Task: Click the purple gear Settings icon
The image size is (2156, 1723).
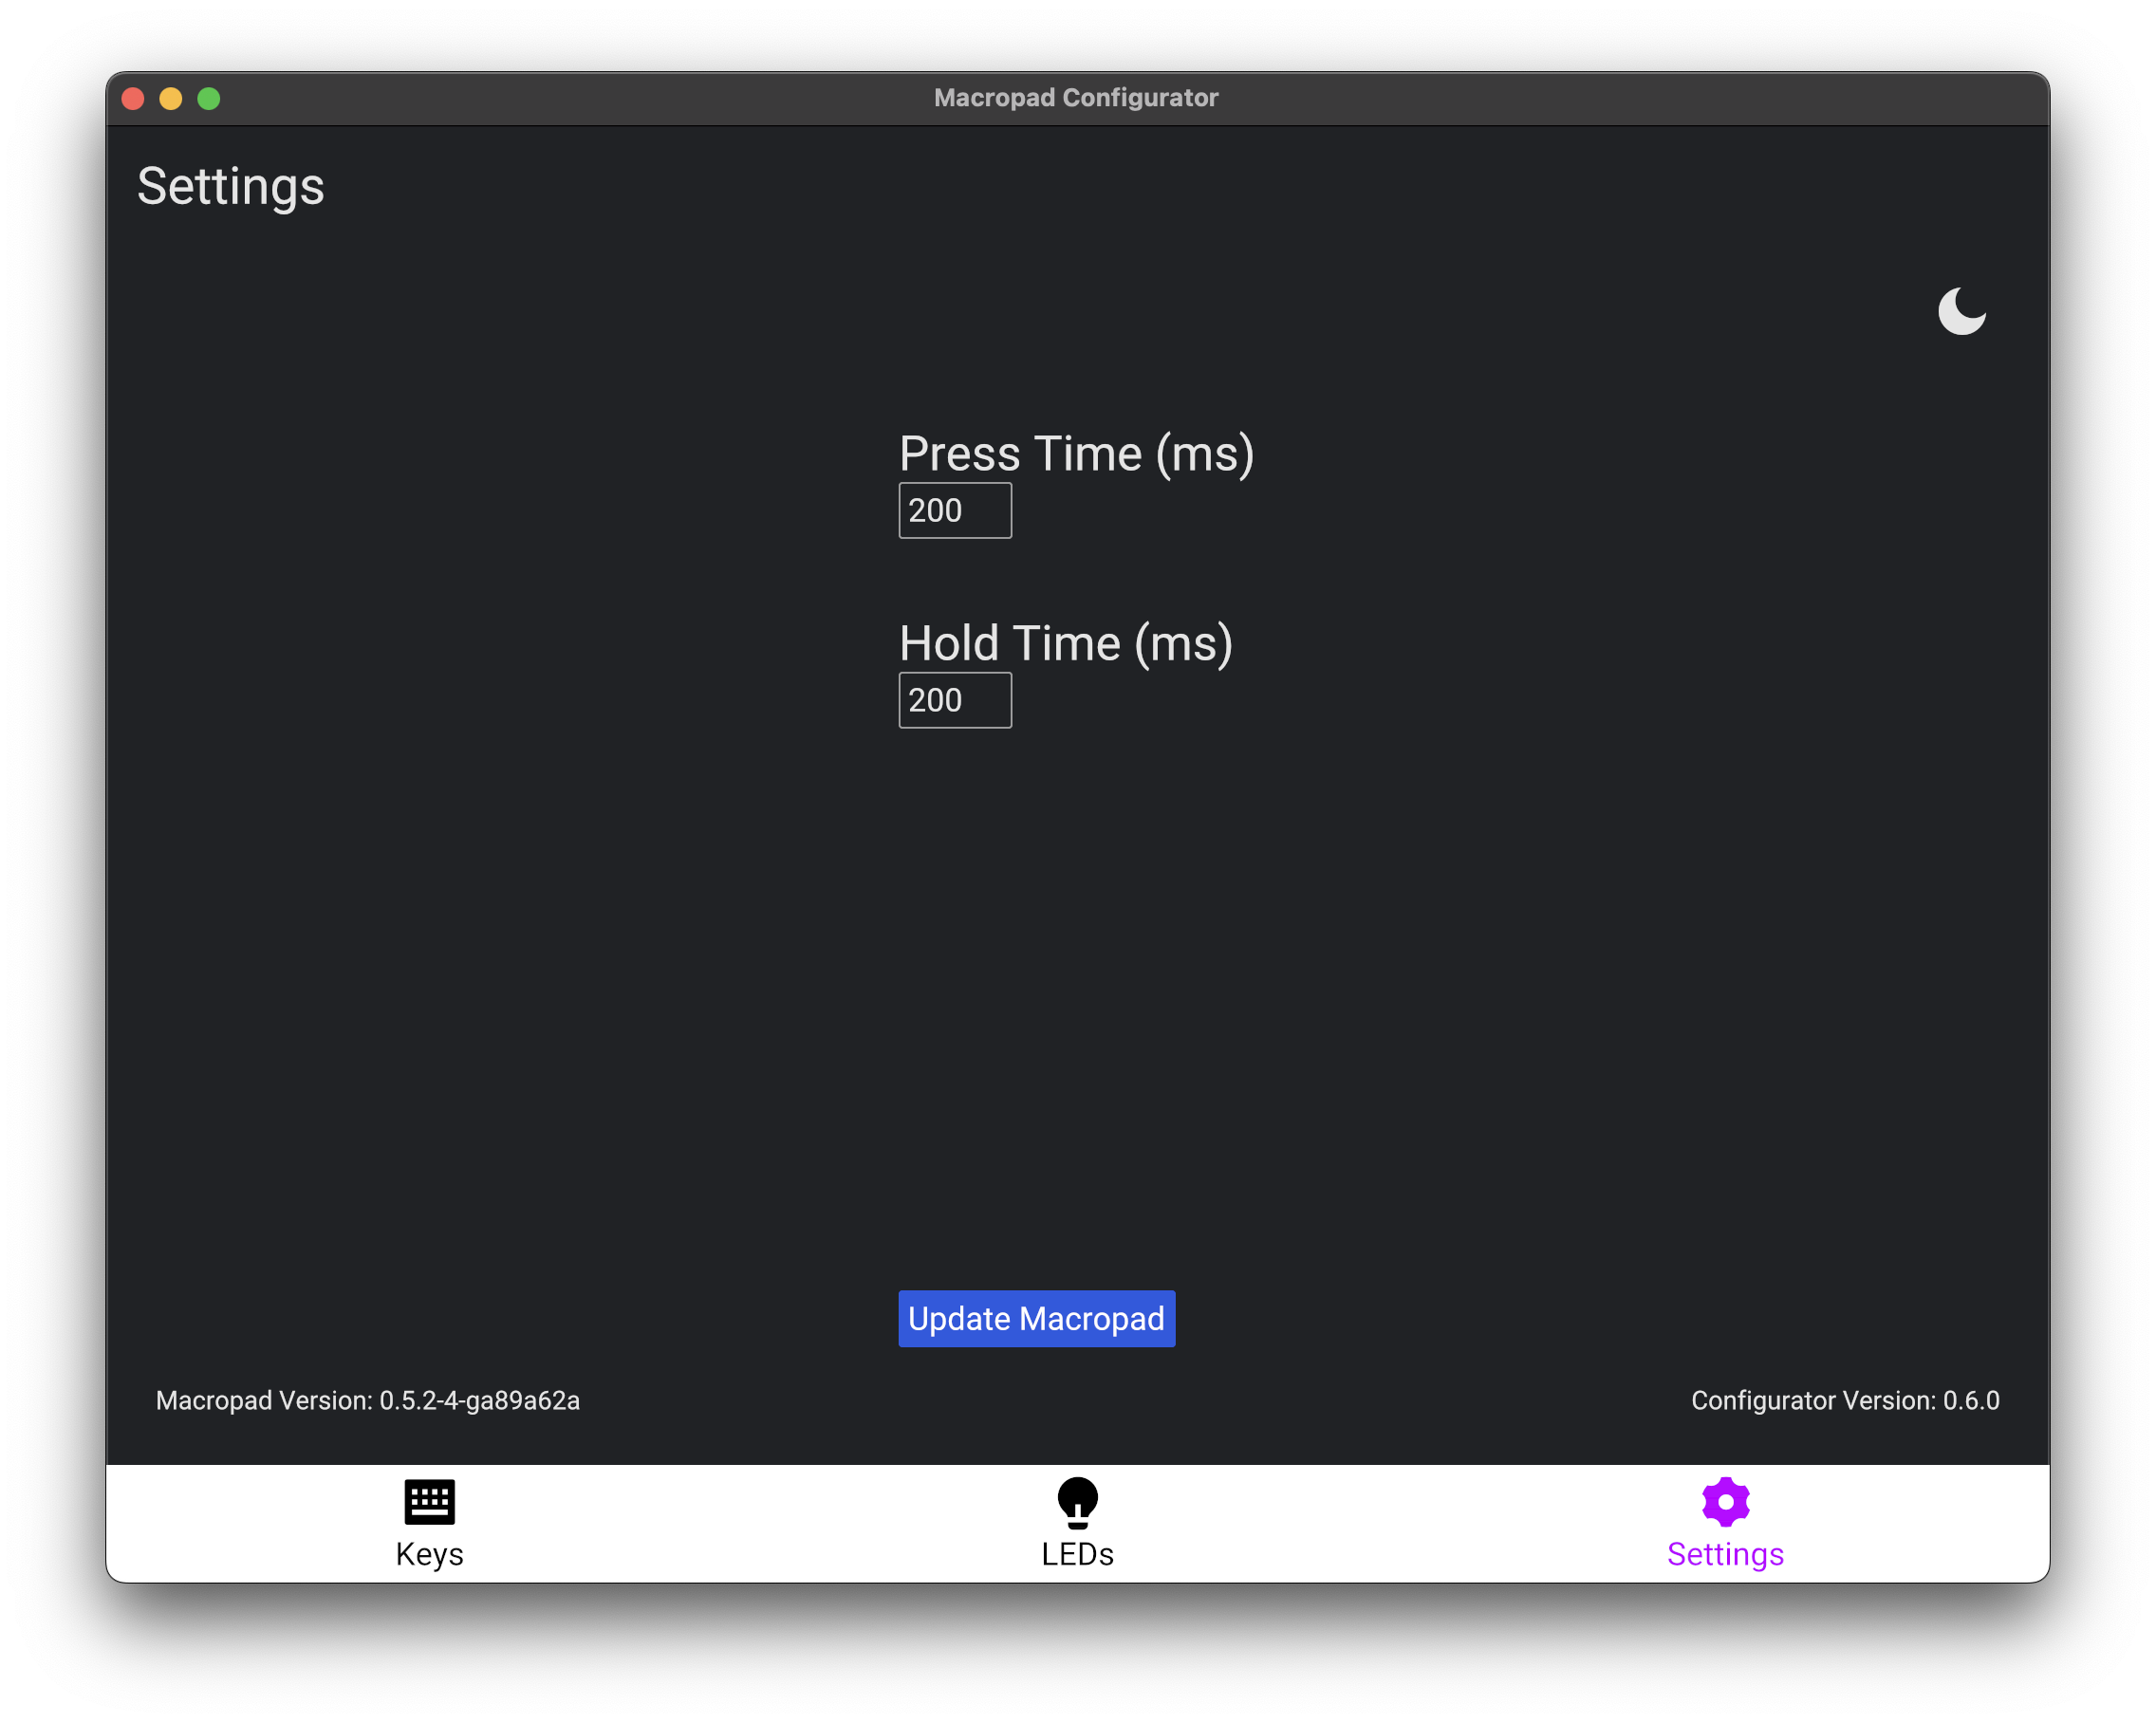Action: (x=1725, y=1501)
